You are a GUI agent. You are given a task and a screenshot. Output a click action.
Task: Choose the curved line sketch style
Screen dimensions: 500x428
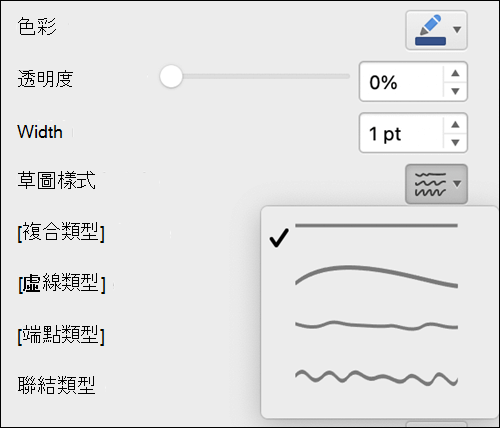(x=376, y=277)
